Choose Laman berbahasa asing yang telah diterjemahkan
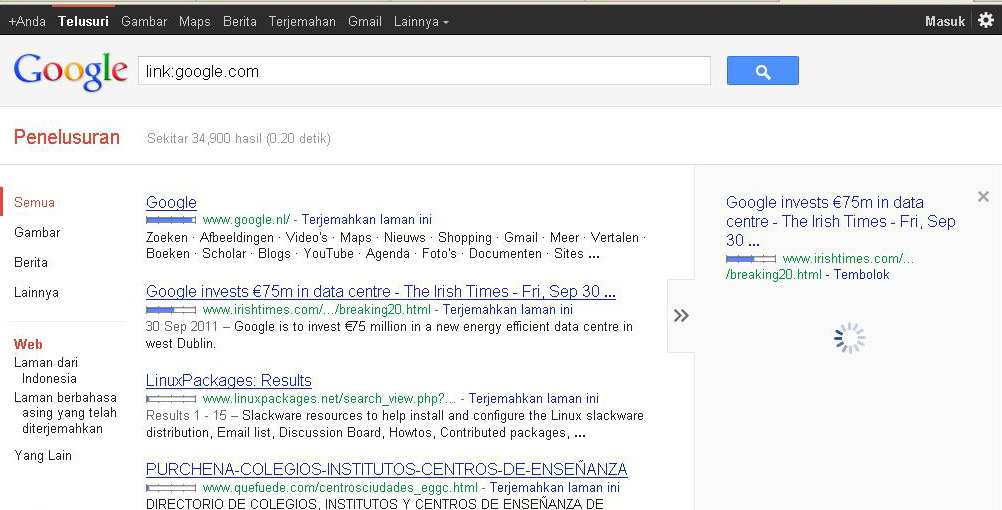 [65, 413]
